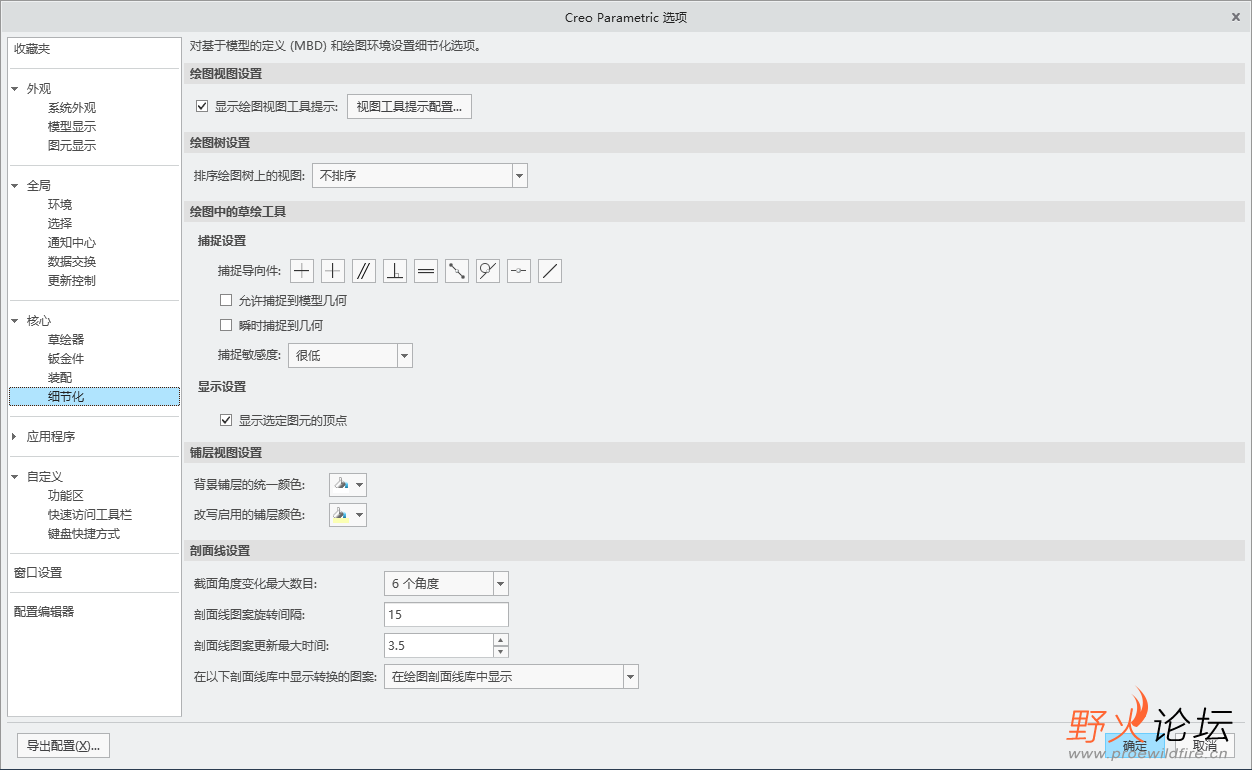Select 图元显示 in the sidebar
The height and width of the screenshot is (770, 1252).
click(72, 146)
